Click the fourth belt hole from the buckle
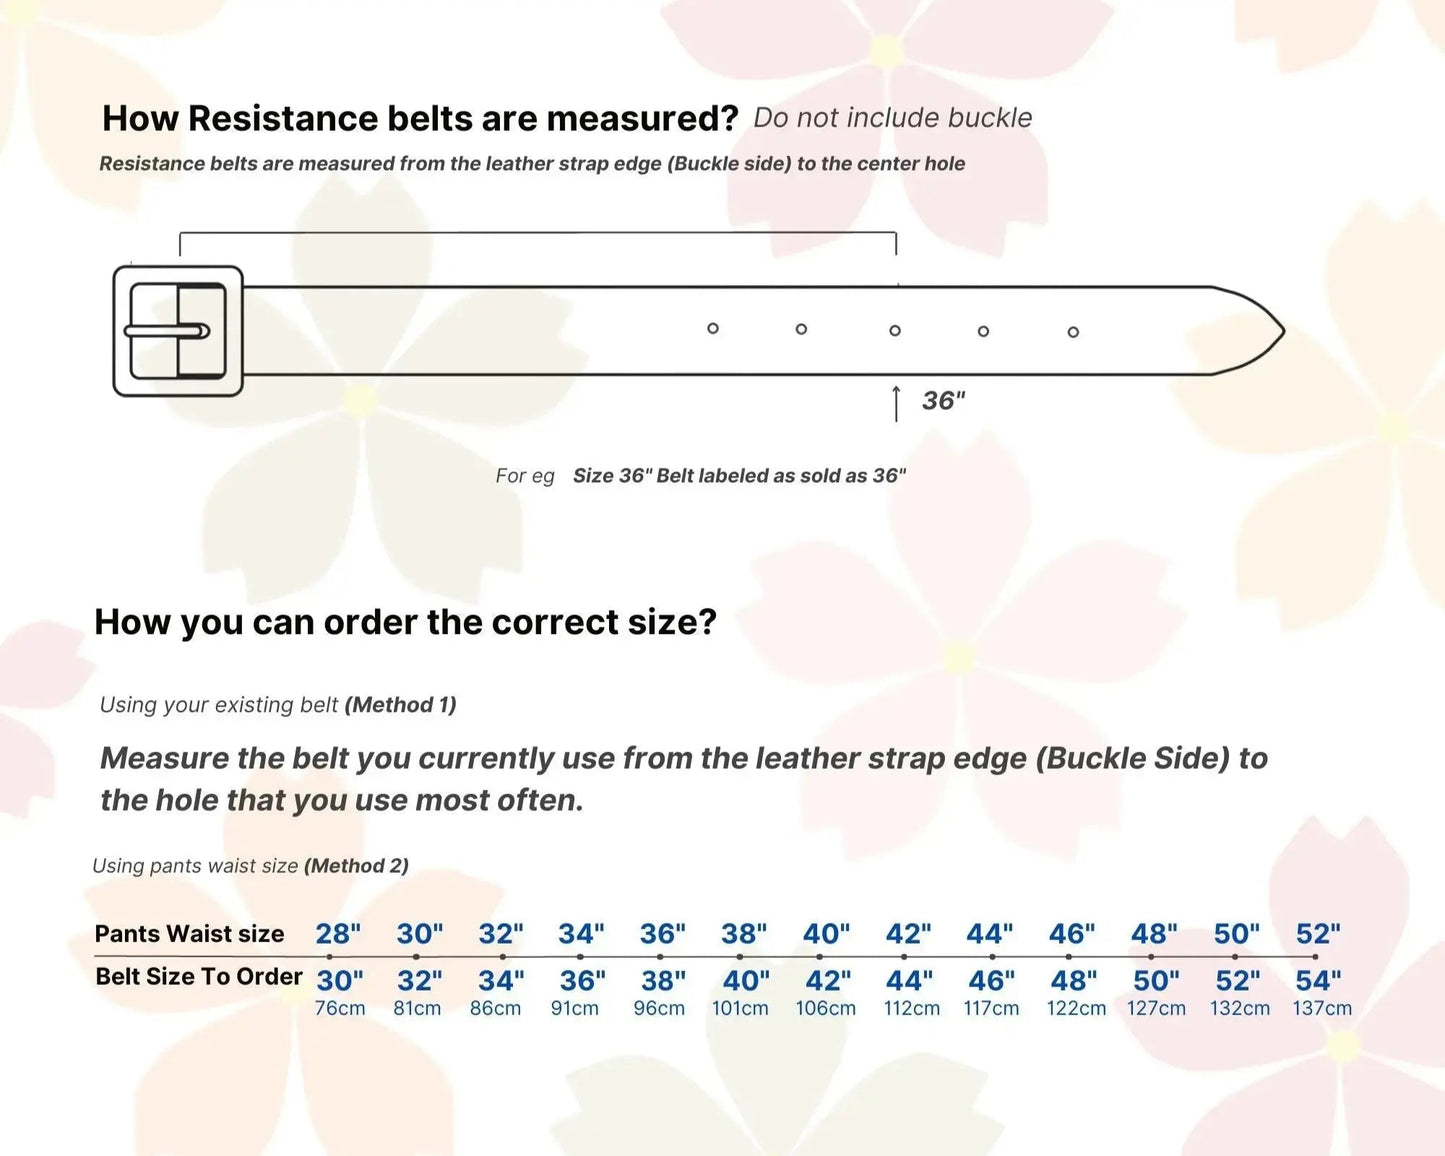This screenshot has height=1156, width=1445. (983, 331)
